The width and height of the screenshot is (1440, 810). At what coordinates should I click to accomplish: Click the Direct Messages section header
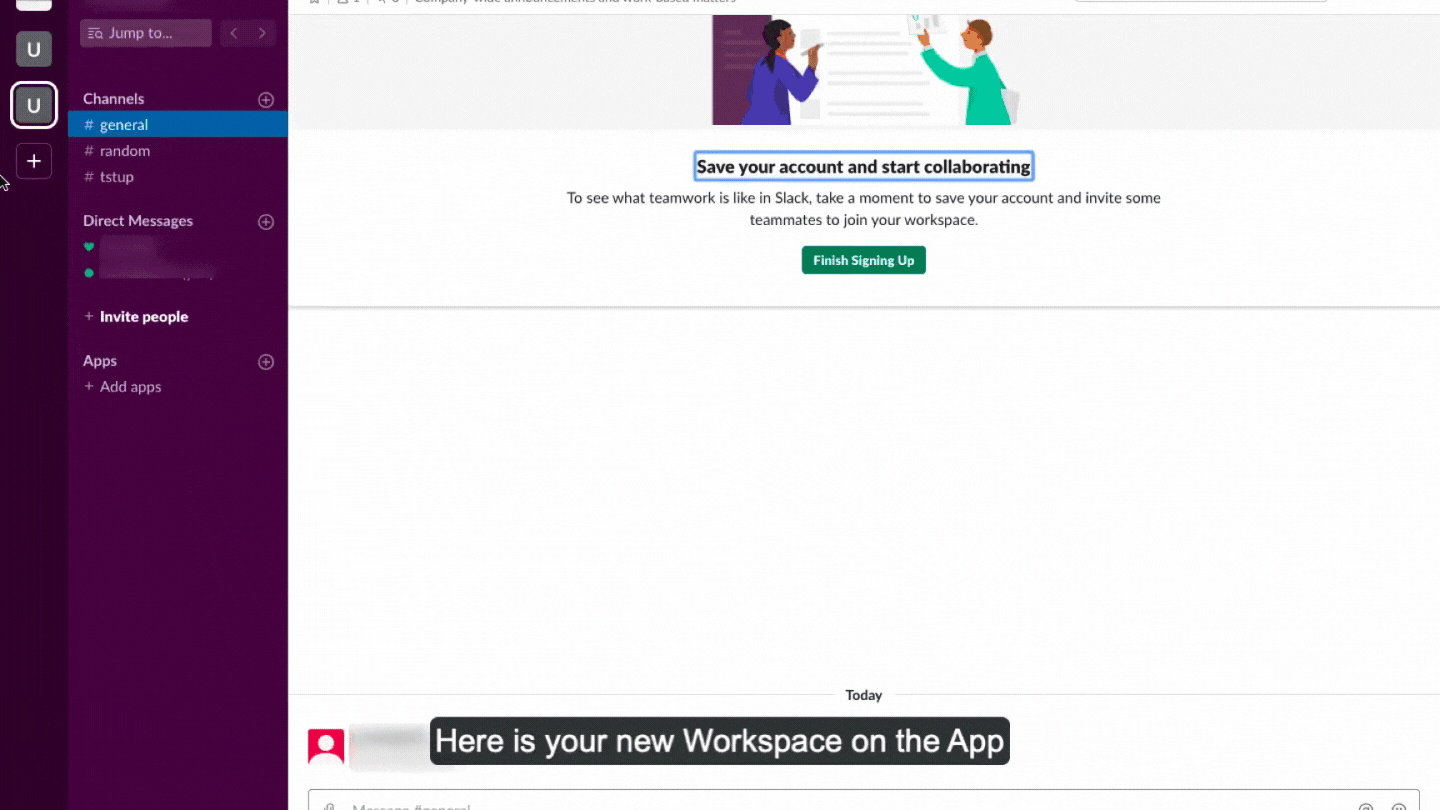click(138, 221)
